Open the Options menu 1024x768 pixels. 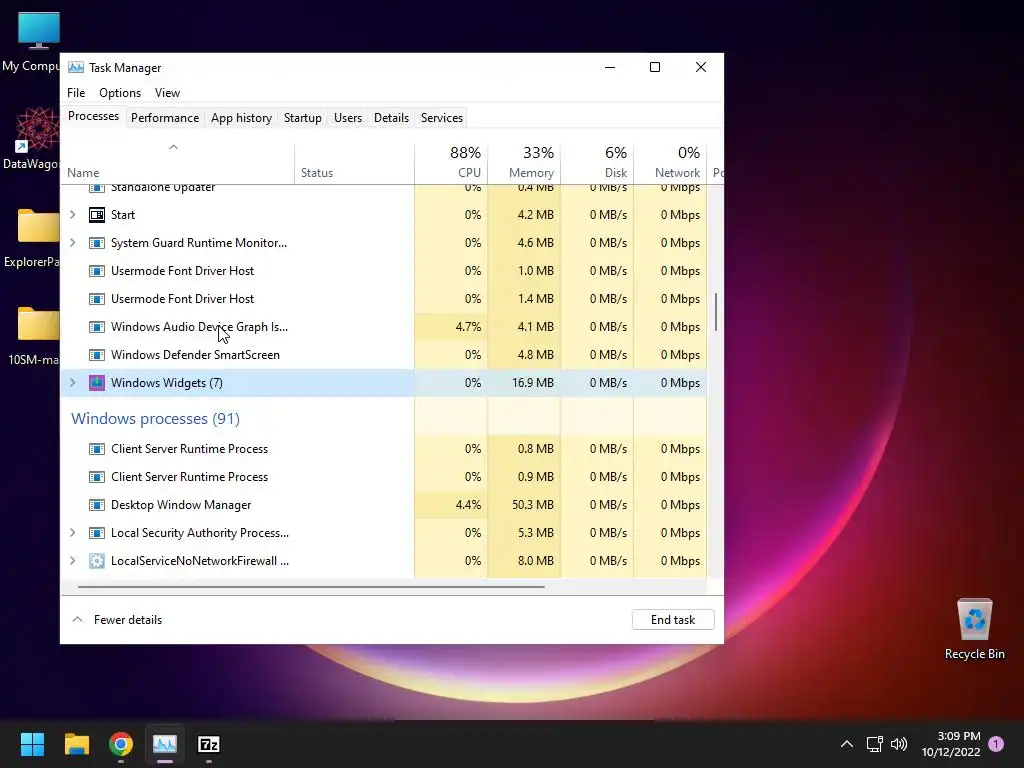120,93
